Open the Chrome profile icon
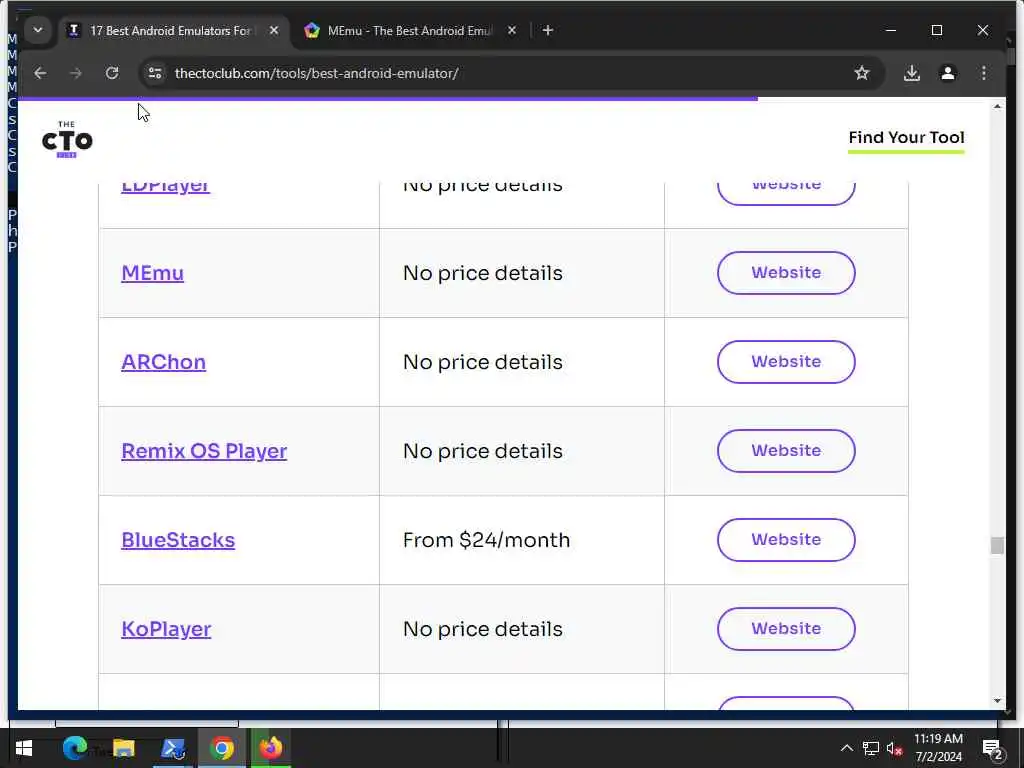The height and width of the screenshot is (768, 1024). point(948,73)
